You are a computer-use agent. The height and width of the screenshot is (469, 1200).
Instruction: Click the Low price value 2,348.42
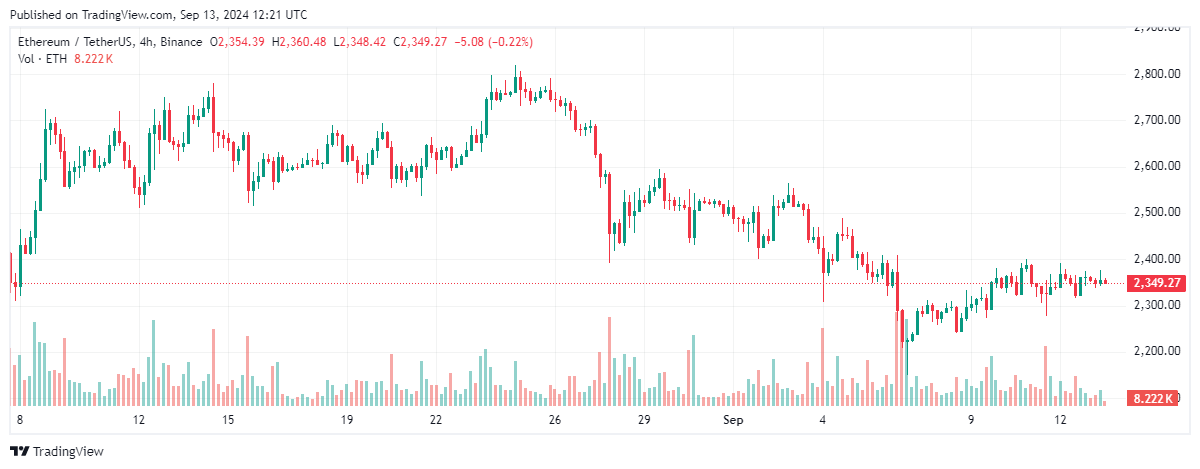[x=364, y=42]
